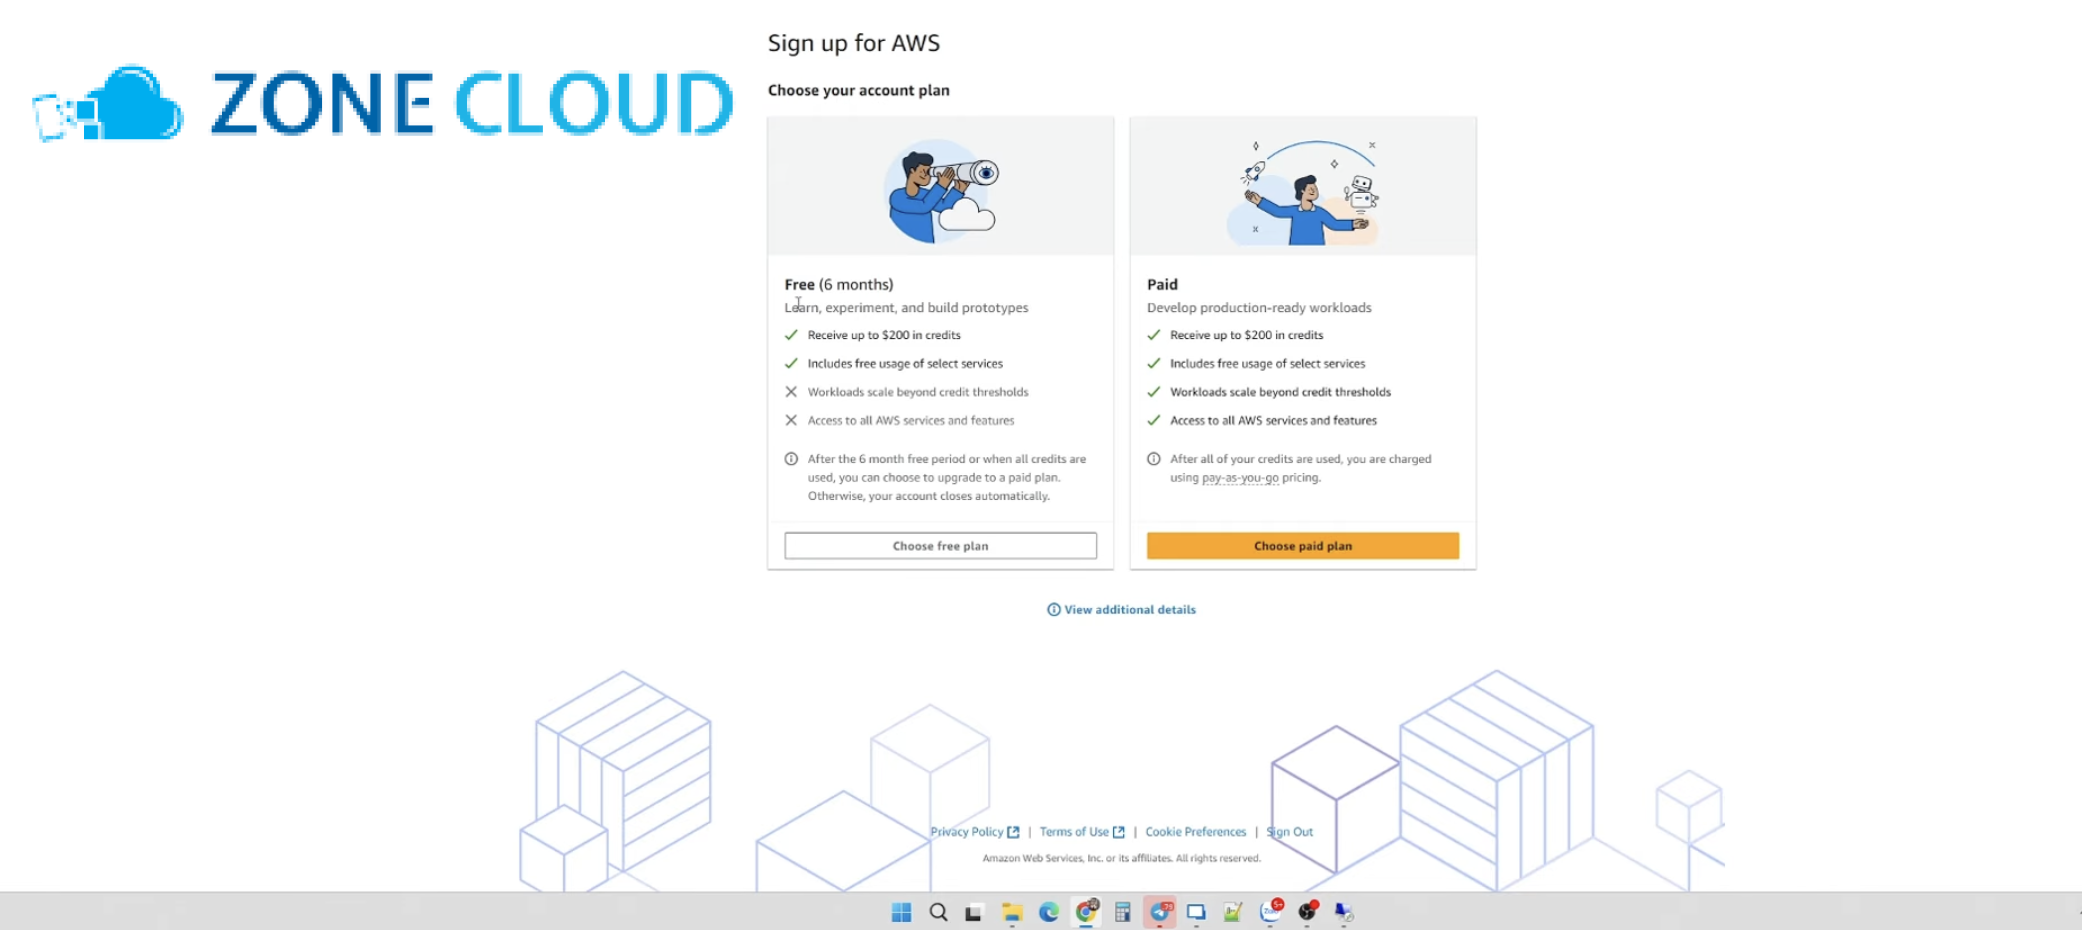This screenshot has width=2082, height=930.
Task: Open the Windows Start menu
Action: click(901, 912)
